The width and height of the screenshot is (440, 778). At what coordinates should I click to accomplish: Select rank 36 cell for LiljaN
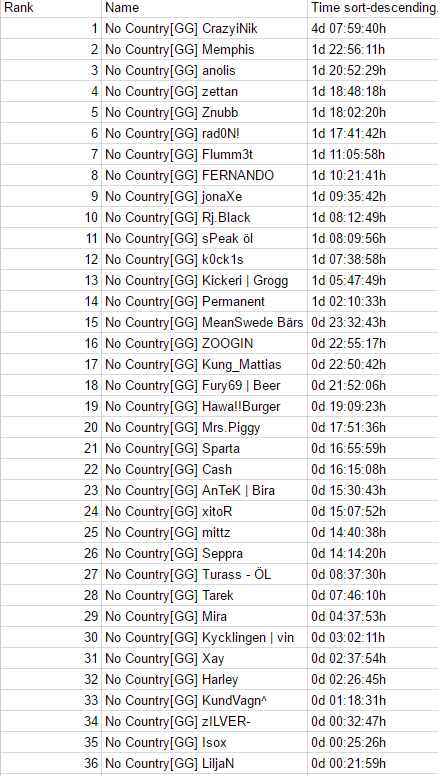pyautogui.click(x=51, y=763)
